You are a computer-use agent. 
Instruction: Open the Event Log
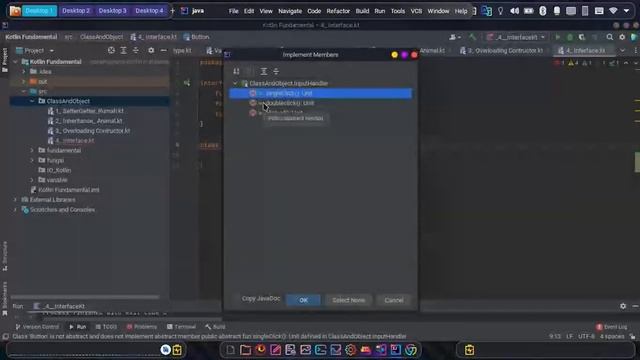coord(611,327)
